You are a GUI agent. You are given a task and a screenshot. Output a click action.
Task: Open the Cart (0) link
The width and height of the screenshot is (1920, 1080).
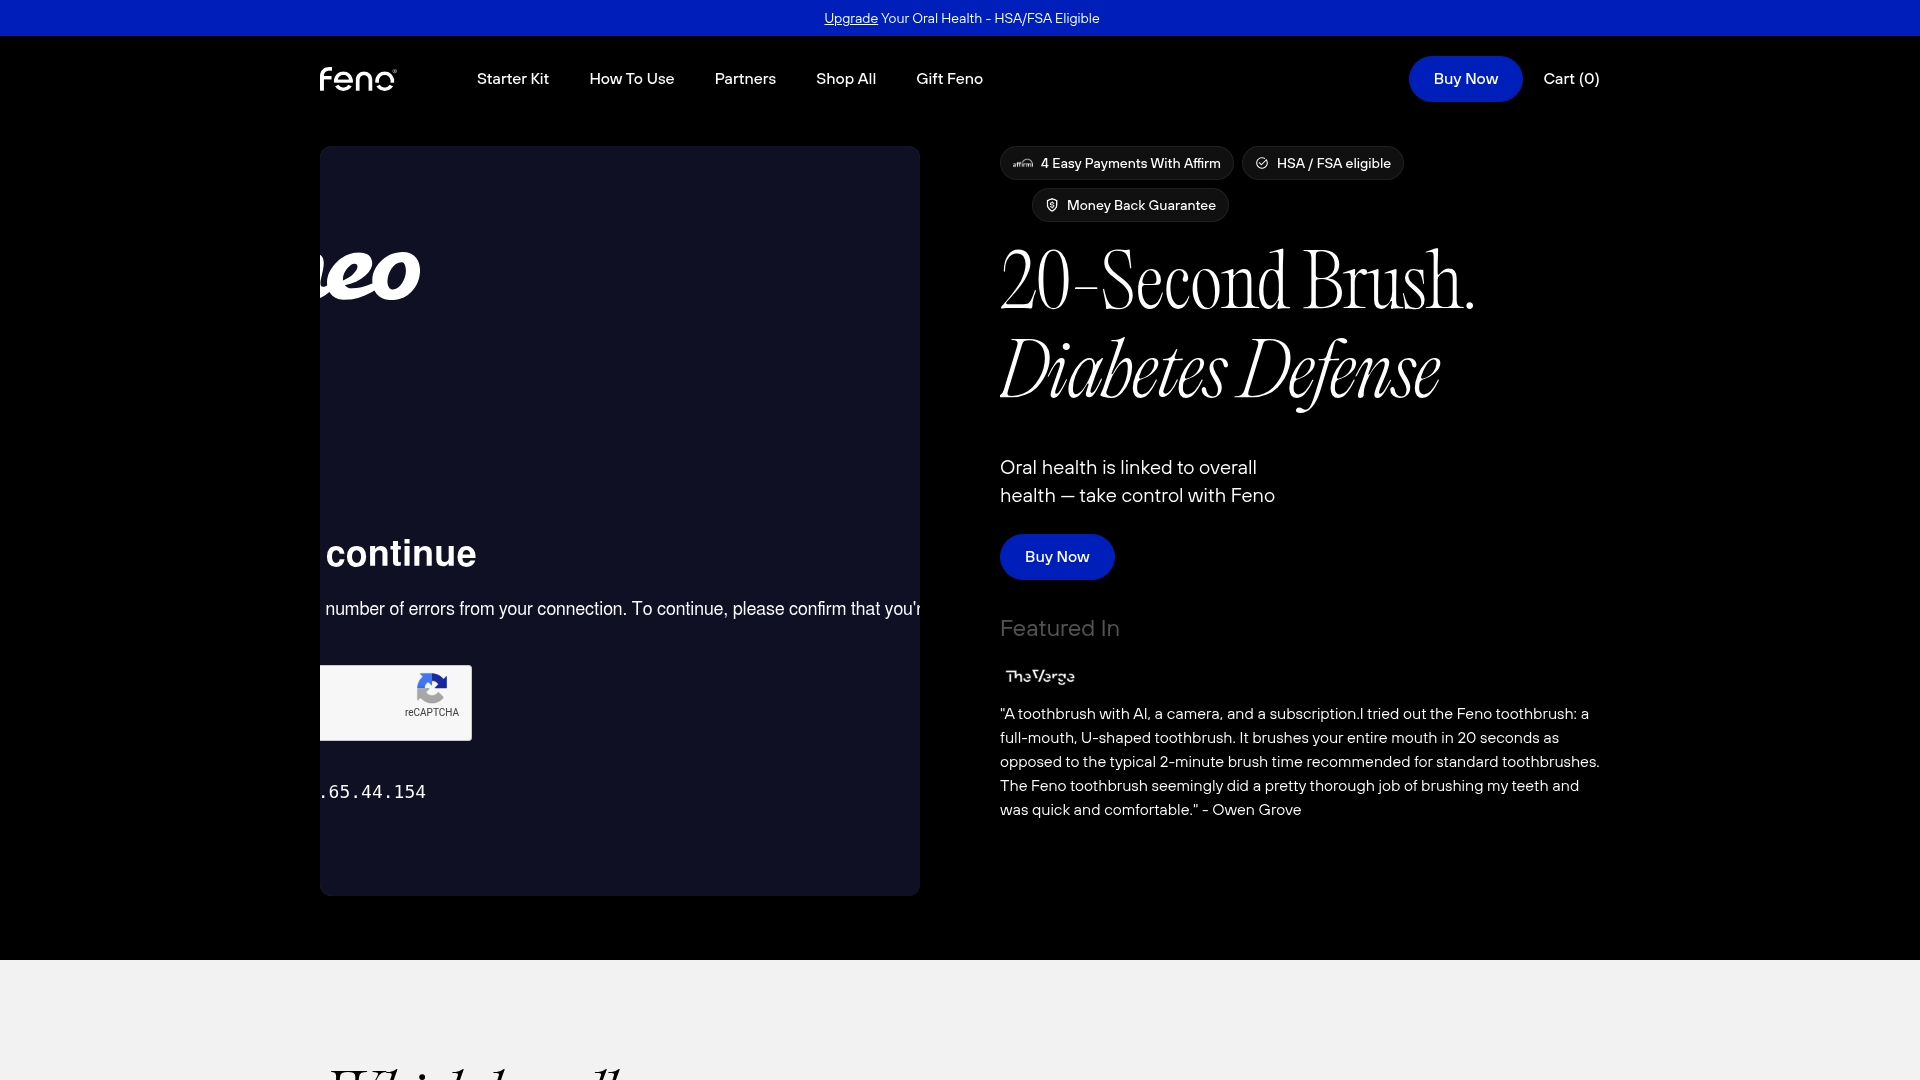(x=1571, y=79)
